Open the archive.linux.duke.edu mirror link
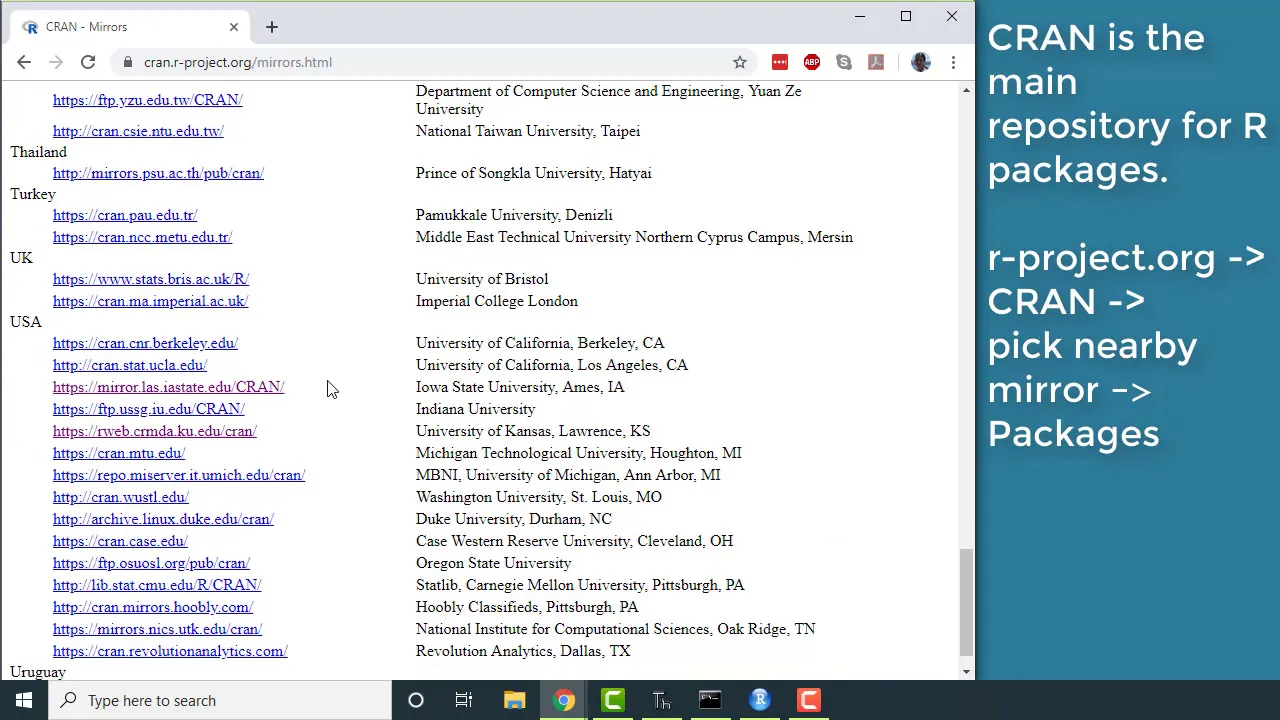 coord(163,519)
